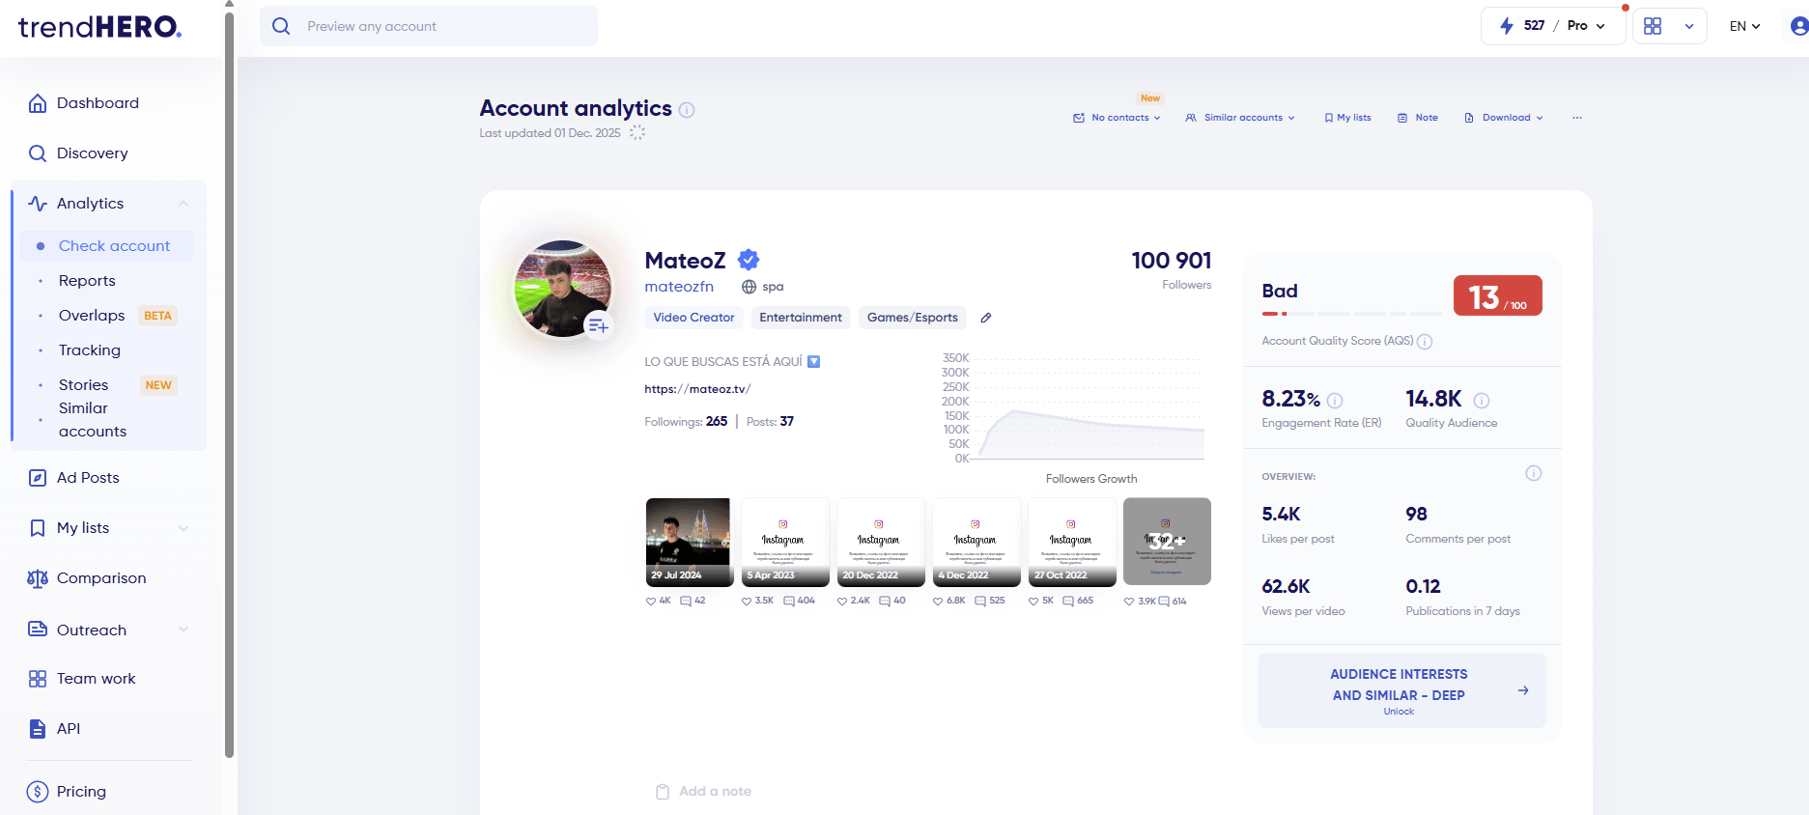Open Dashboard from the sidebar
The height and width of the screenshot is (815, 1809).
point(97,103)
